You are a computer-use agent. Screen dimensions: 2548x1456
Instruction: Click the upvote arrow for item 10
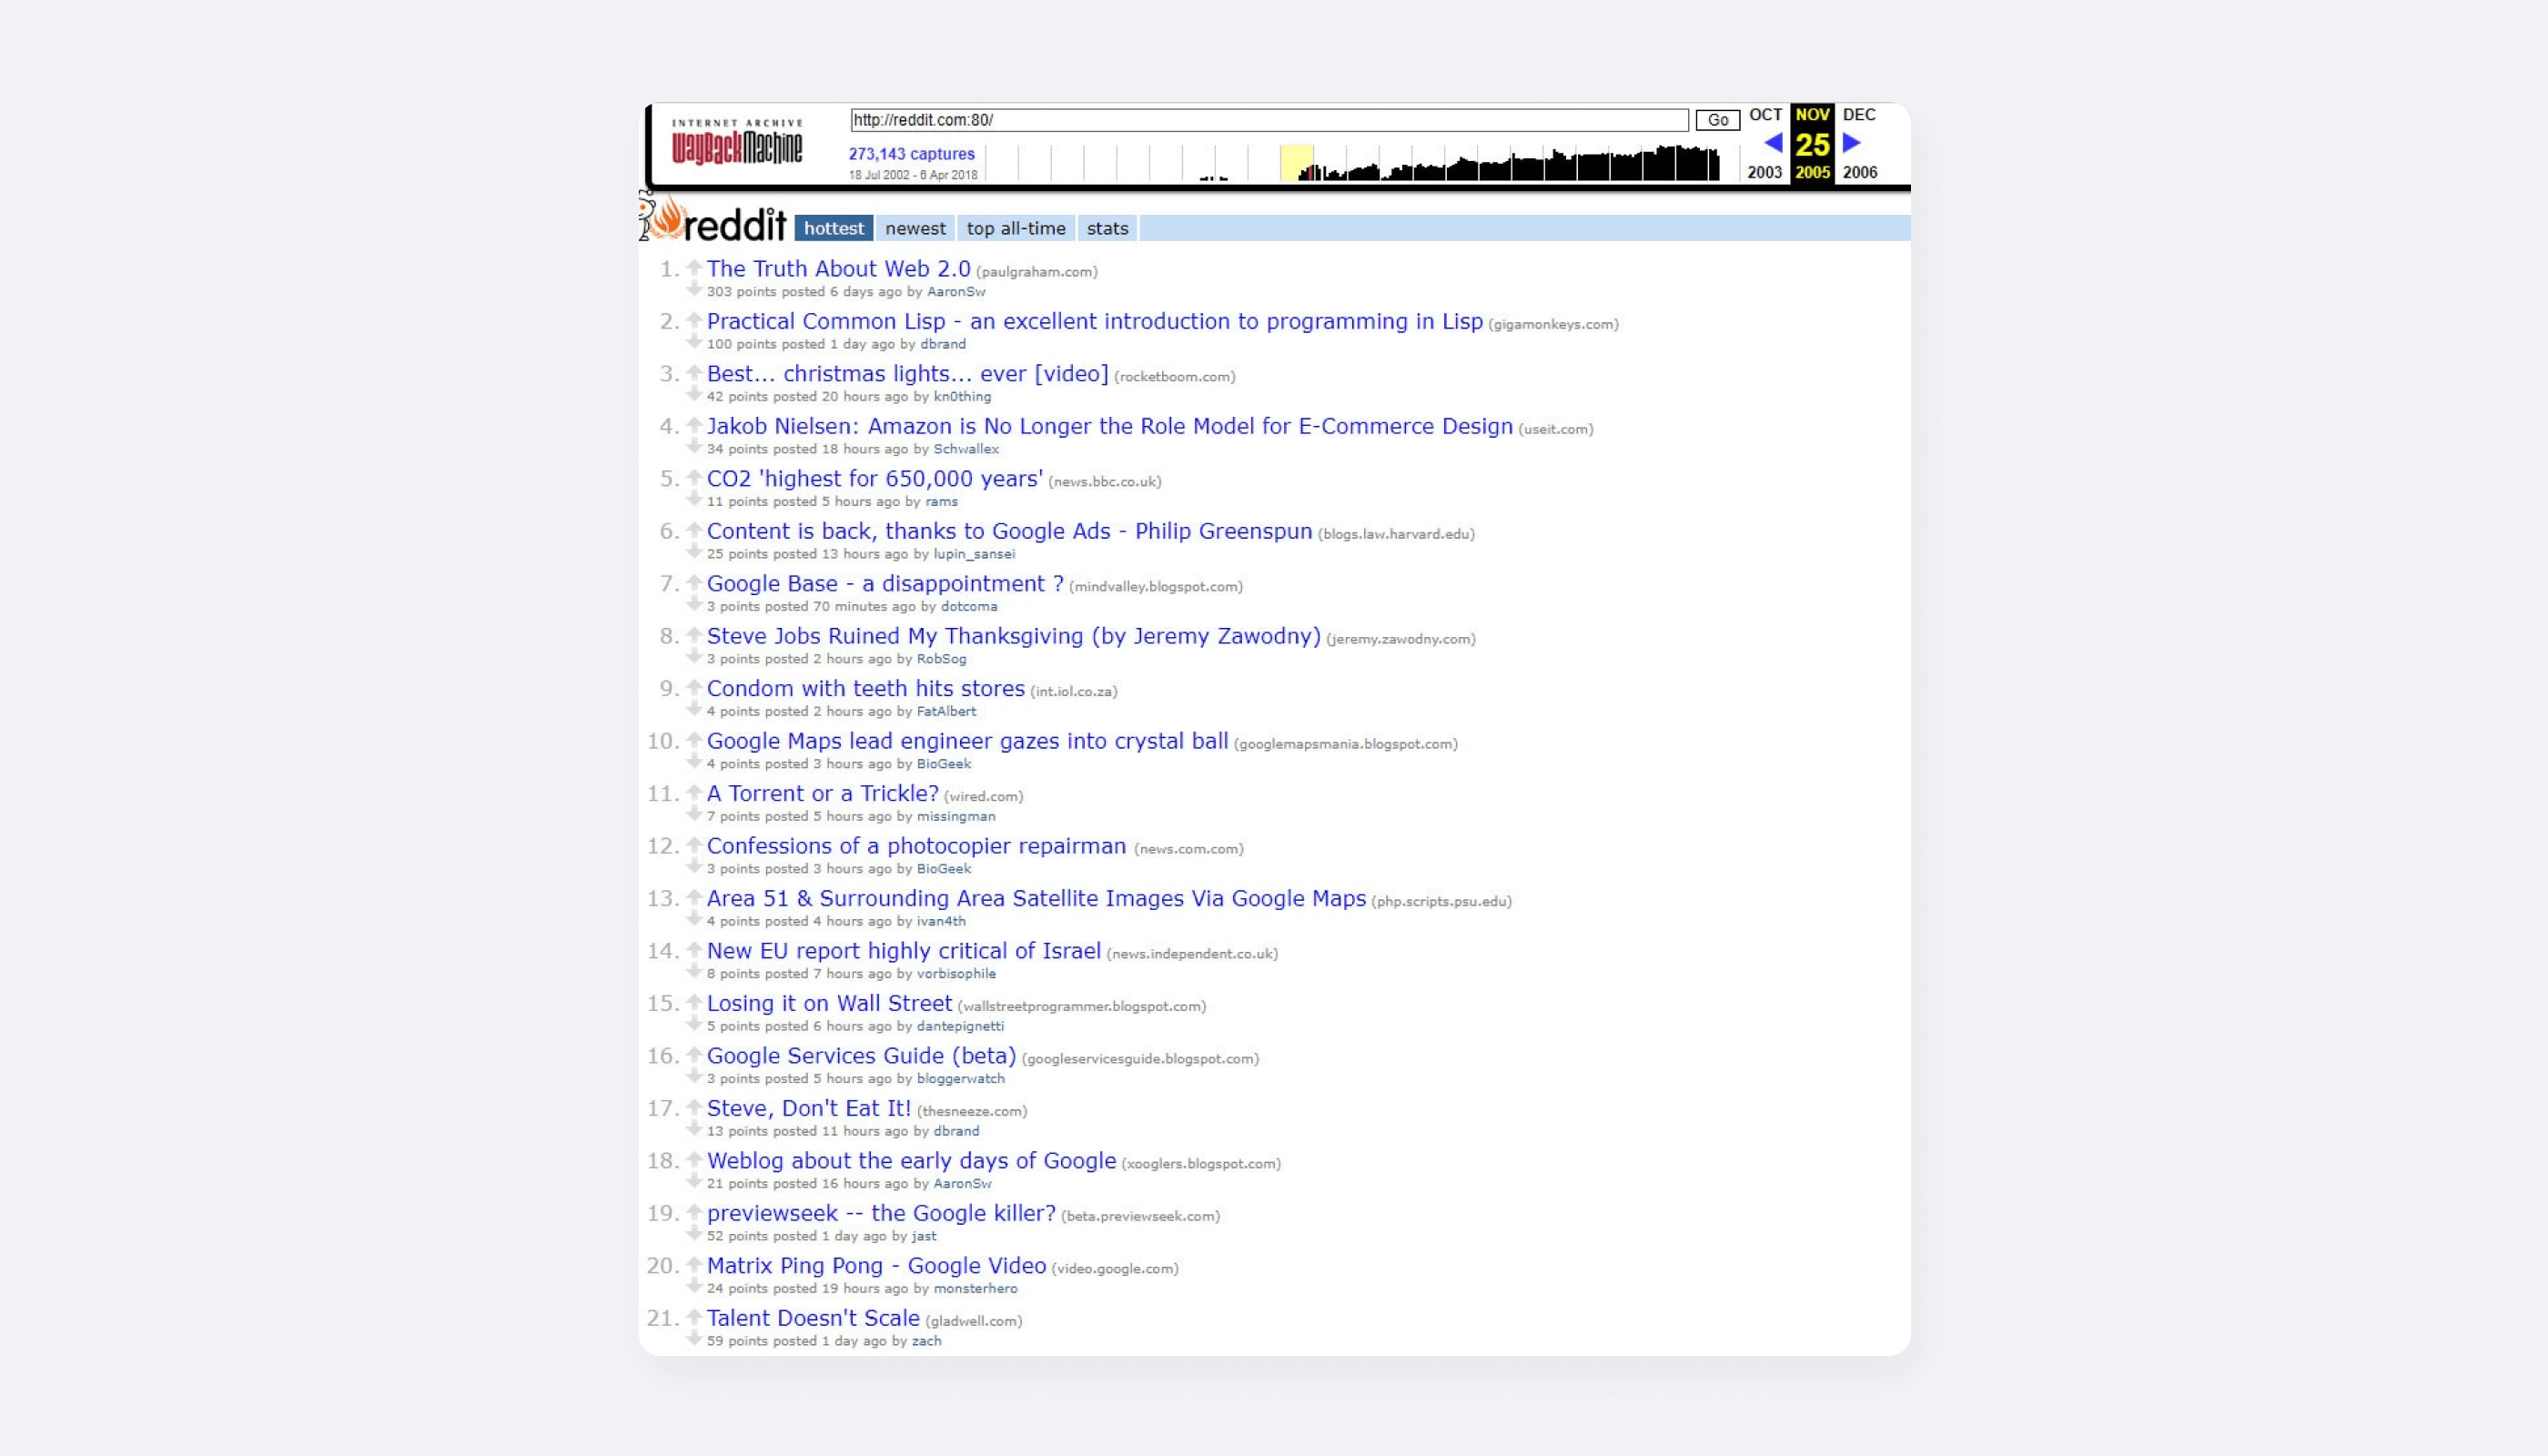tap(694, 739)
